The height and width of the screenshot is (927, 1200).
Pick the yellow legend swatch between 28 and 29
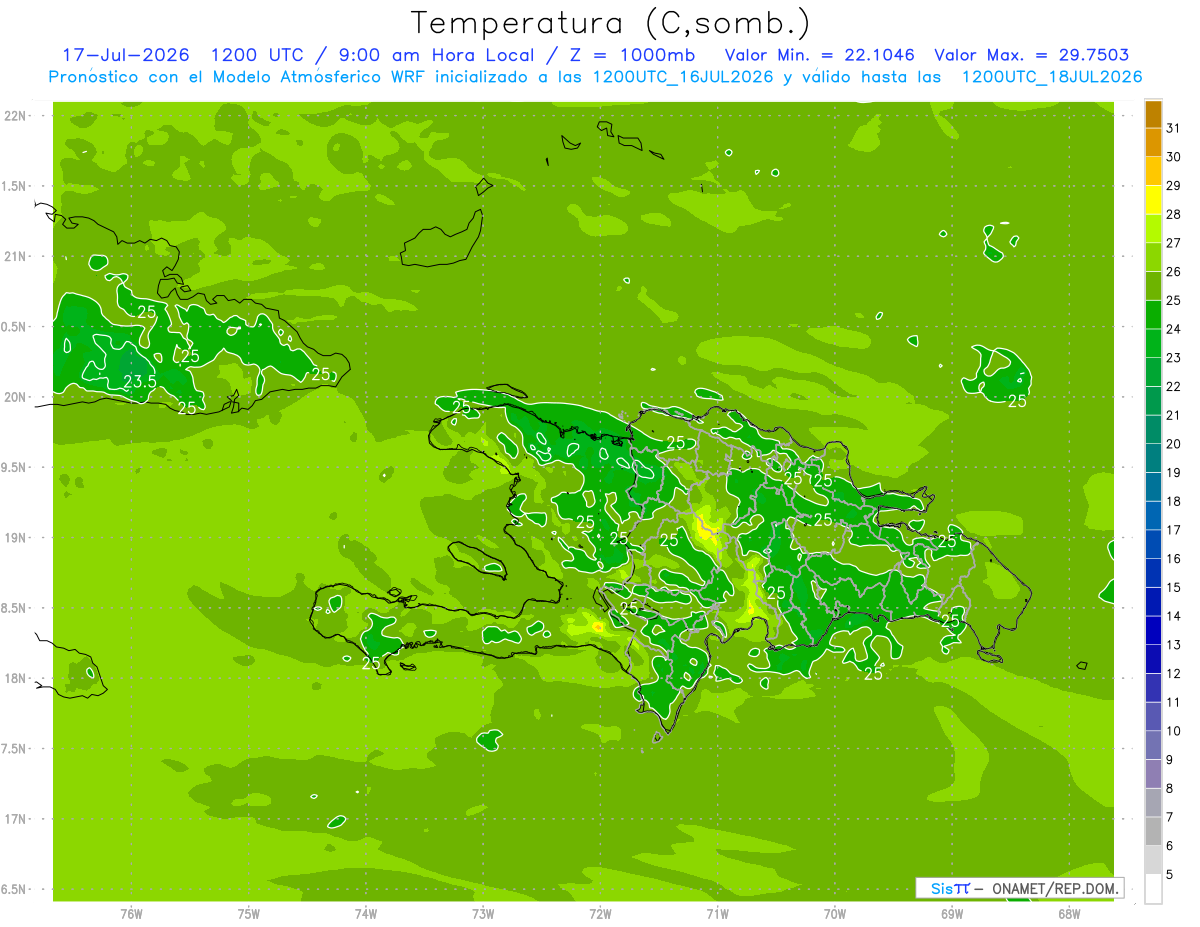pos(1153,200)
